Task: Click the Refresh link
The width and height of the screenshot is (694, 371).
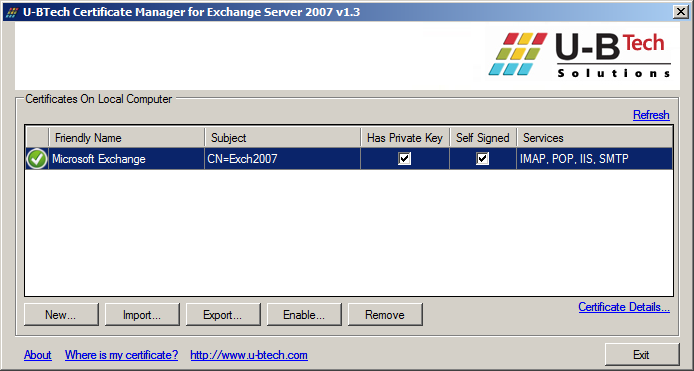Action: [651, 115]
